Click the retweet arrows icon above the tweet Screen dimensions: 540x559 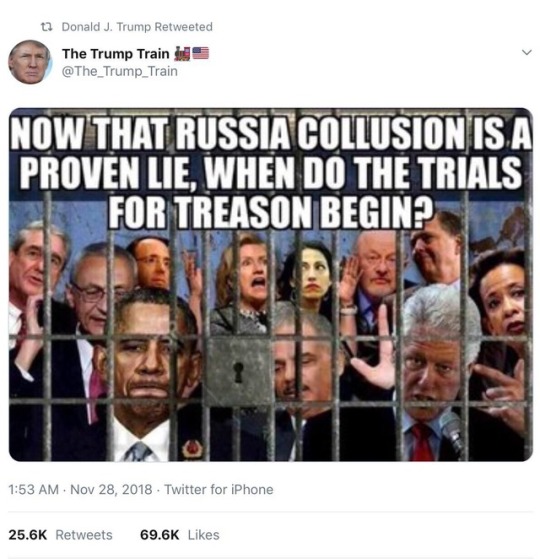pos(46,27)
